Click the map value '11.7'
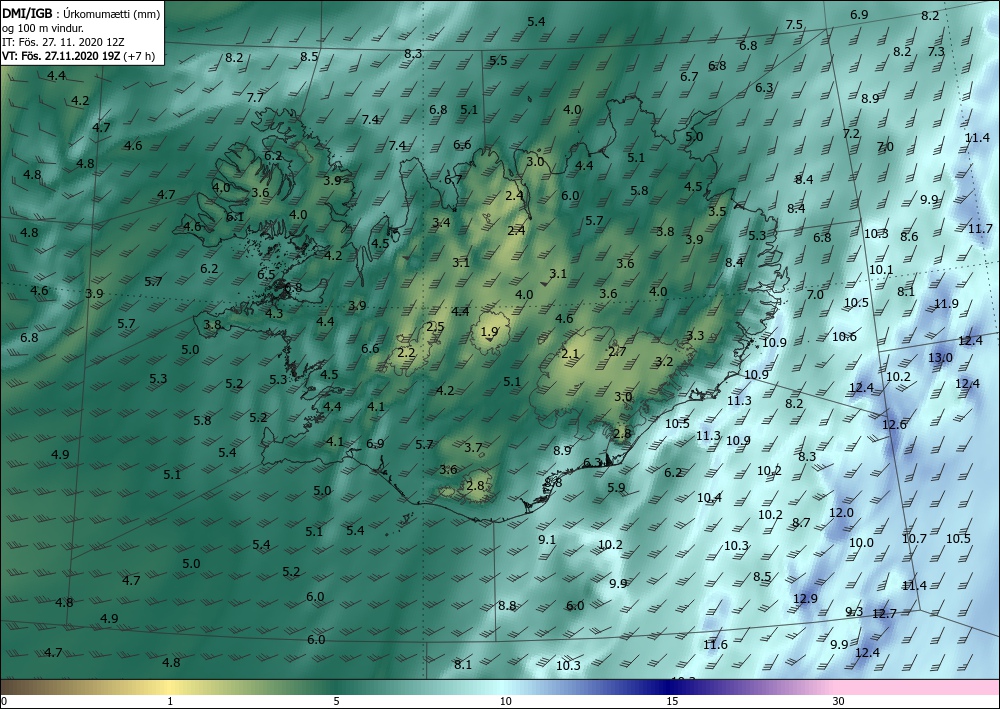 pyautogui.click(x=980, y=228)
